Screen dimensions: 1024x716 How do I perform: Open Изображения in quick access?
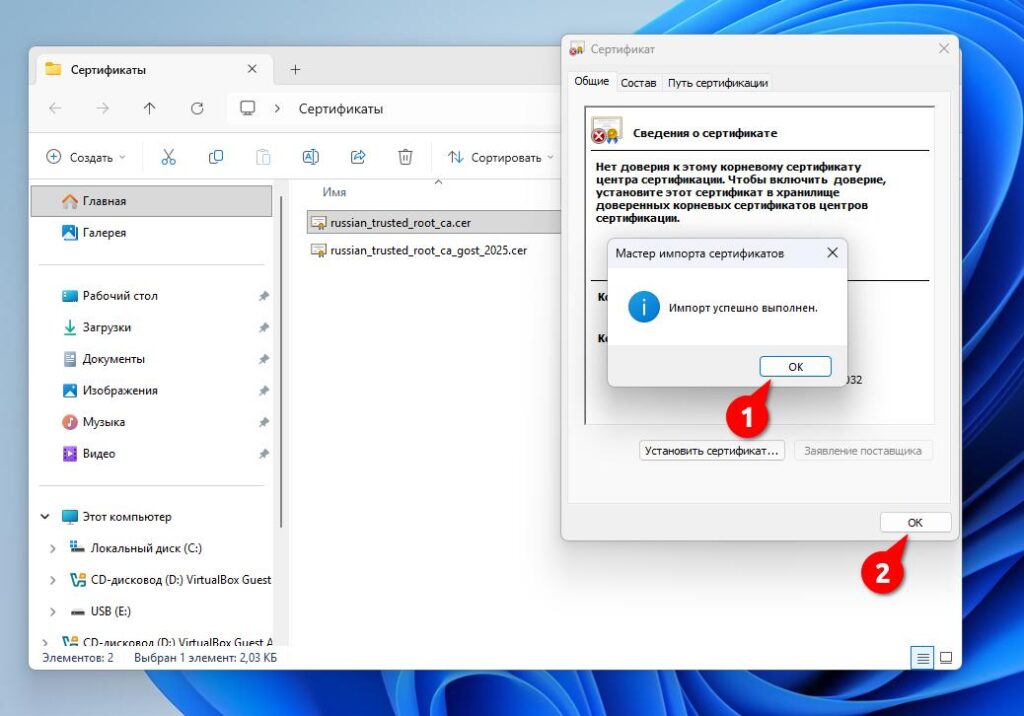tap(152, 391)
